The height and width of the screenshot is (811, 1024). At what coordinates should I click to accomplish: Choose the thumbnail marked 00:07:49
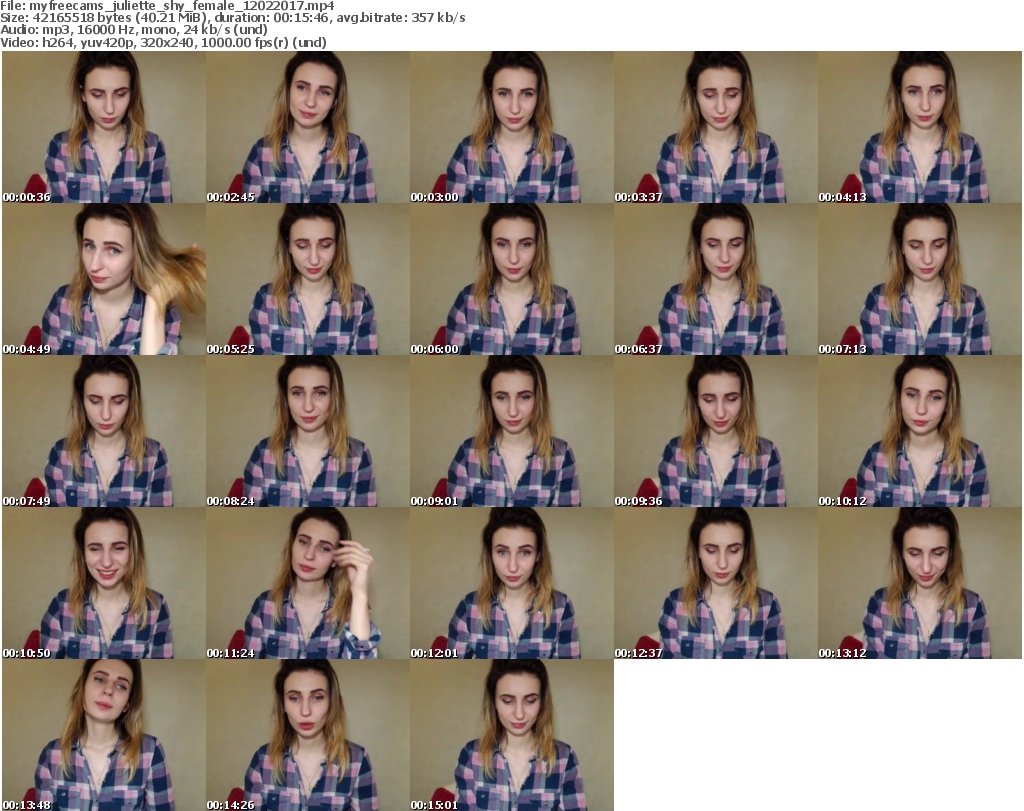(104, 431)
